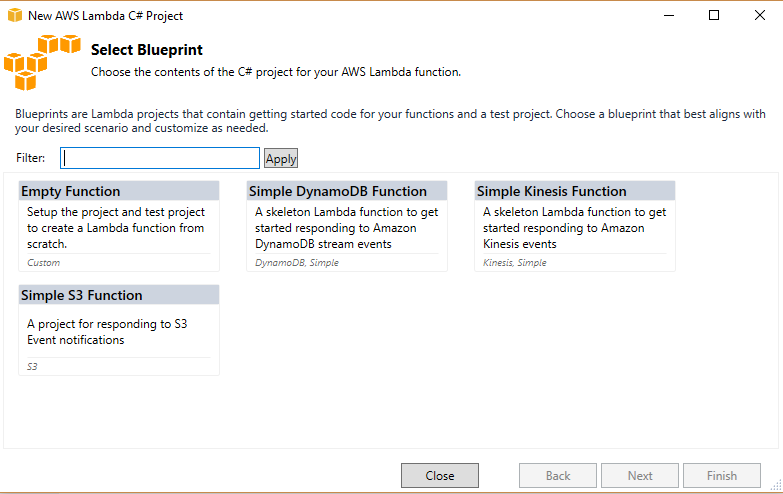
Task: Proceed with the Next button
Action: 640,476
